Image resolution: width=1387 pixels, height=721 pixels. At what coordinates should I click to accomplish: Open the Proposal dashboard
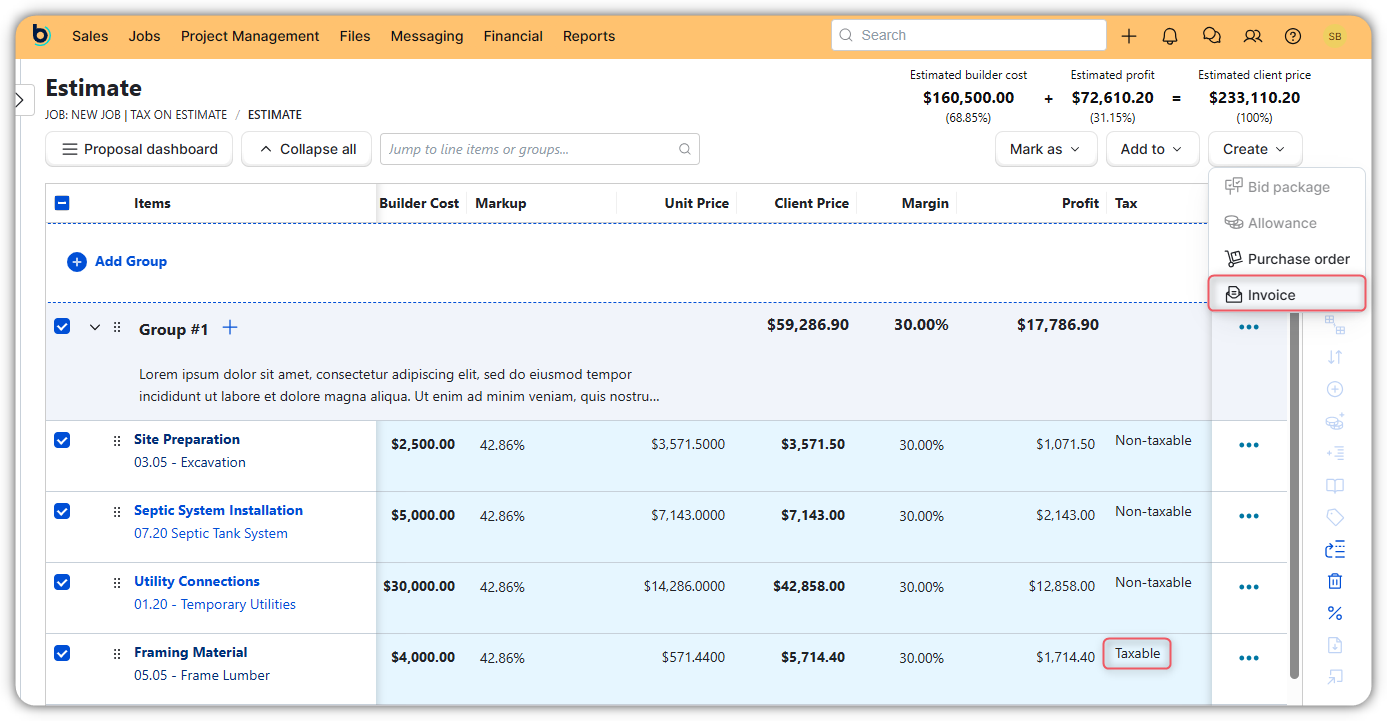(x=139, y=149)
